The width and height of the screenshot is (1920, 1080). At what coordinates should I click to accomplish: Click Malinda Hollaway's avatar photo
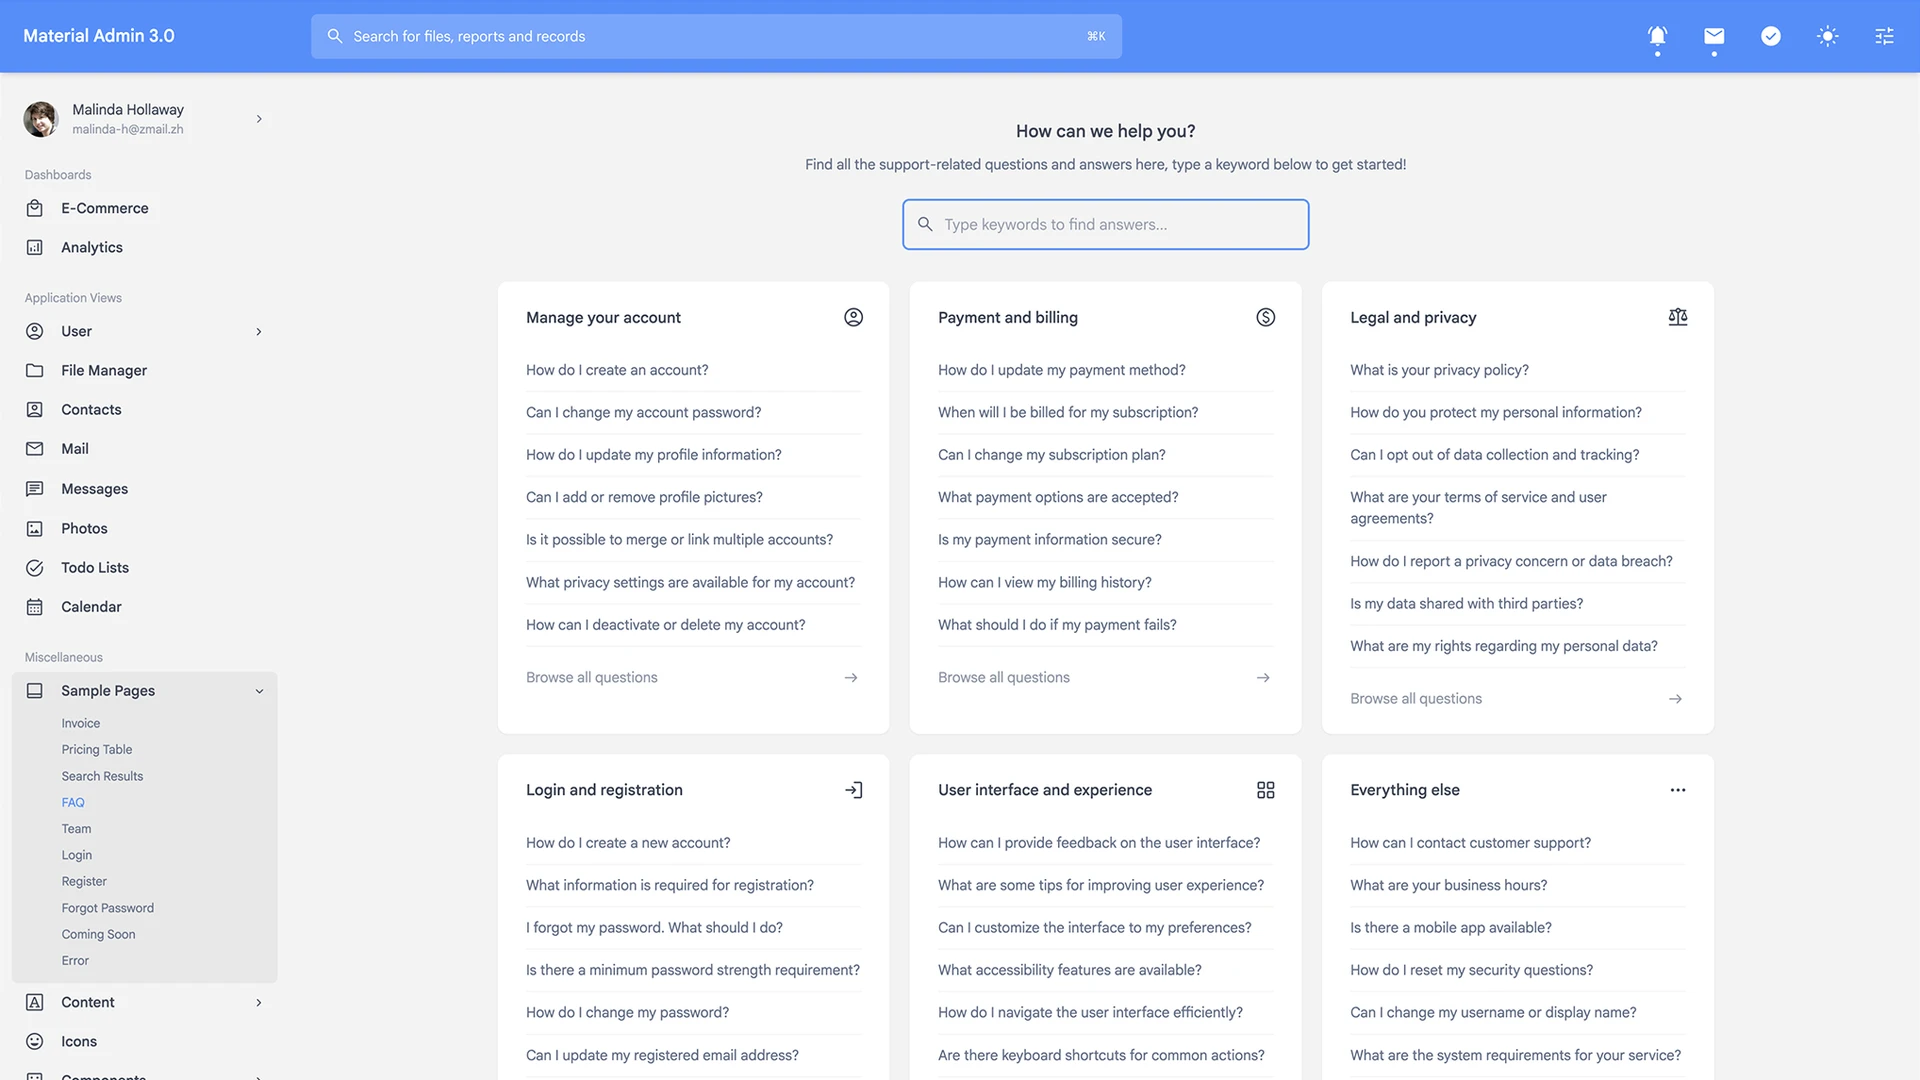pyautogui.click(x=41, y=119)
